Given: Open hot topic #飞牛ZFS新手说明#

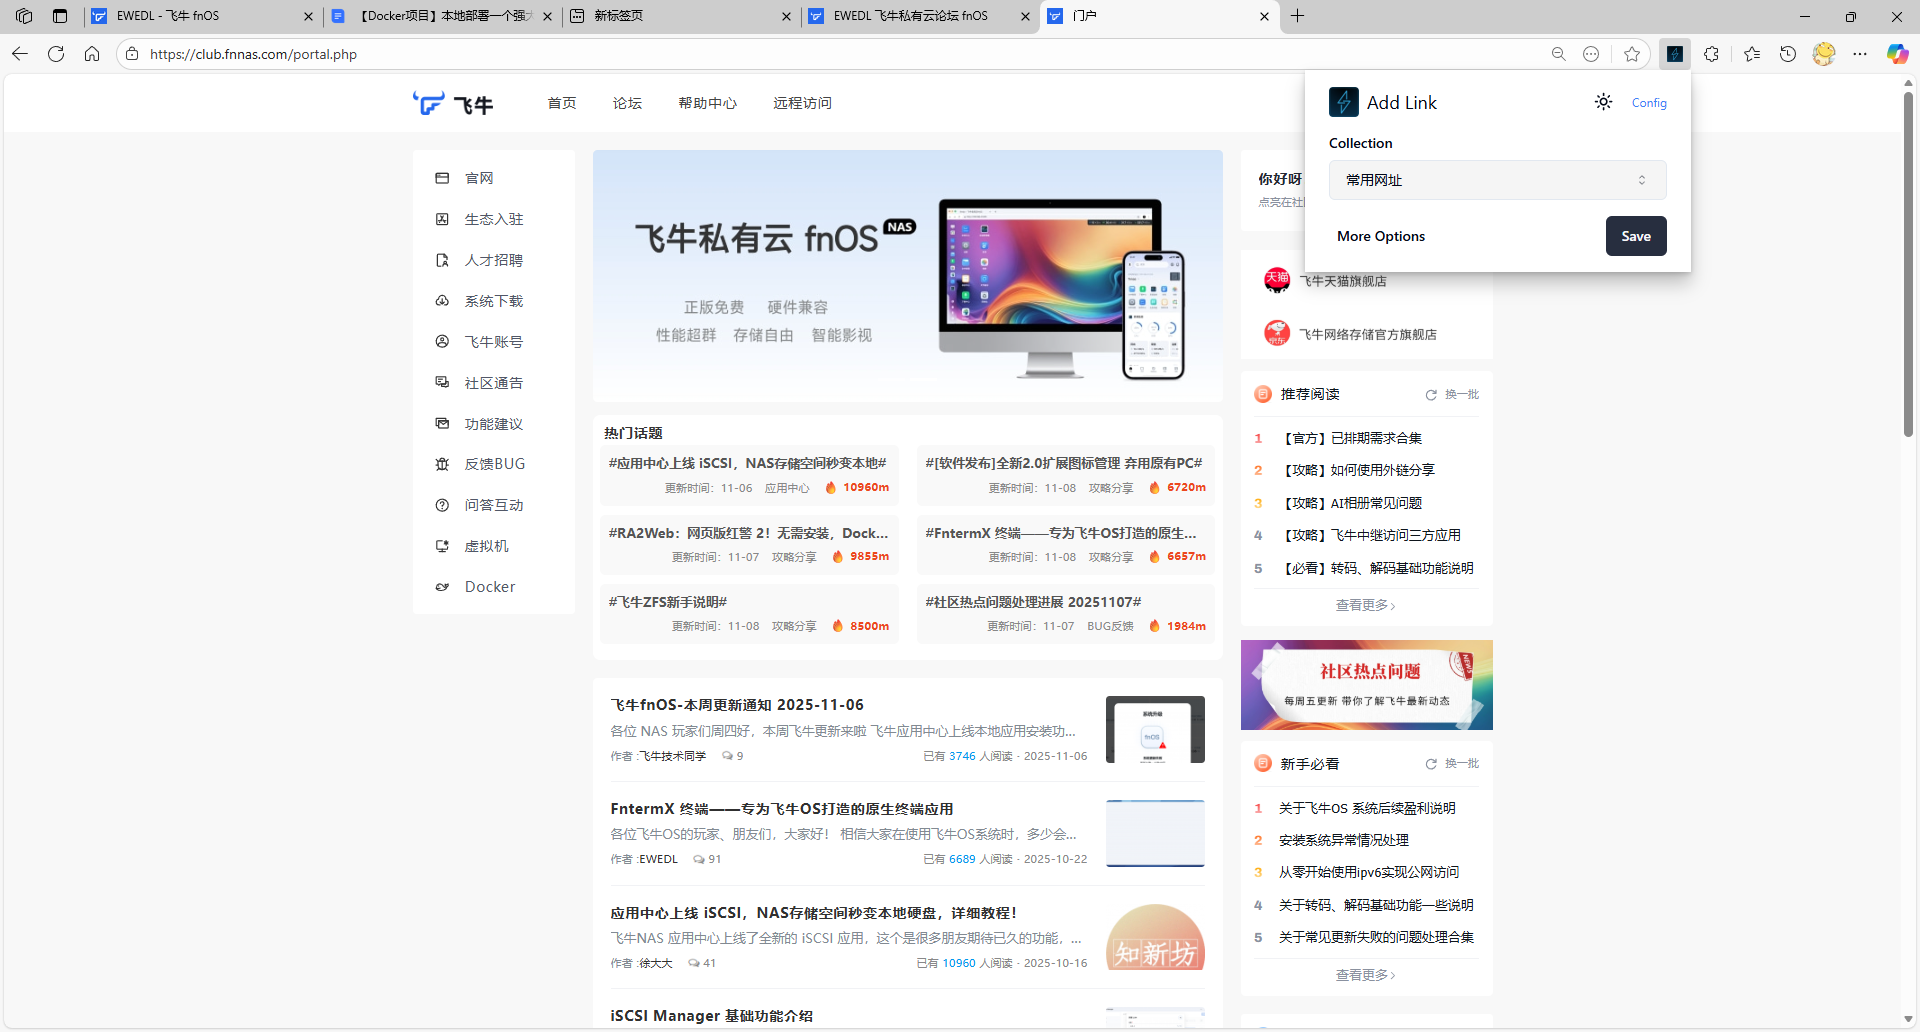Looking at the screenshot, I should 668,602.
